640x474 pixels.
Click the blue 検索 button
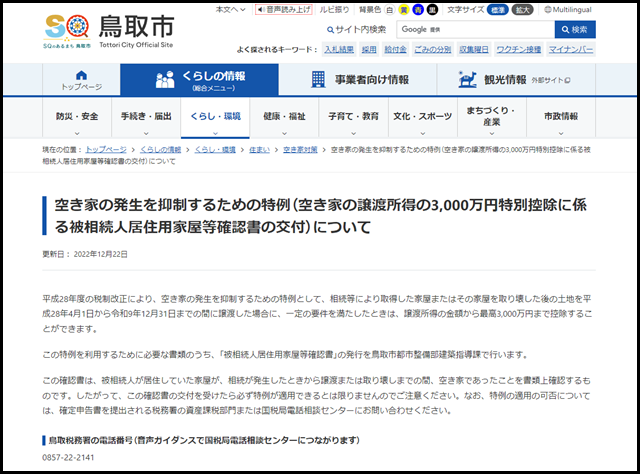[575, 29]
